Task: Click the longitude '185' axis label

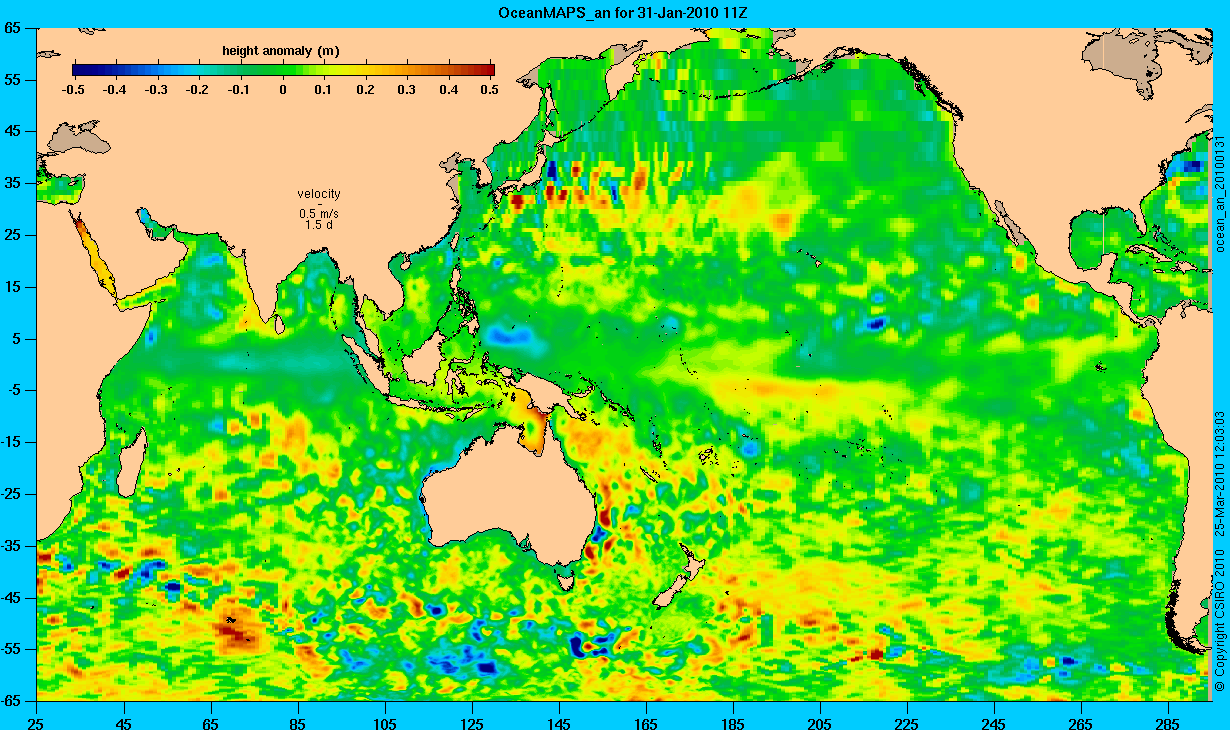Action: click(733, 722)
